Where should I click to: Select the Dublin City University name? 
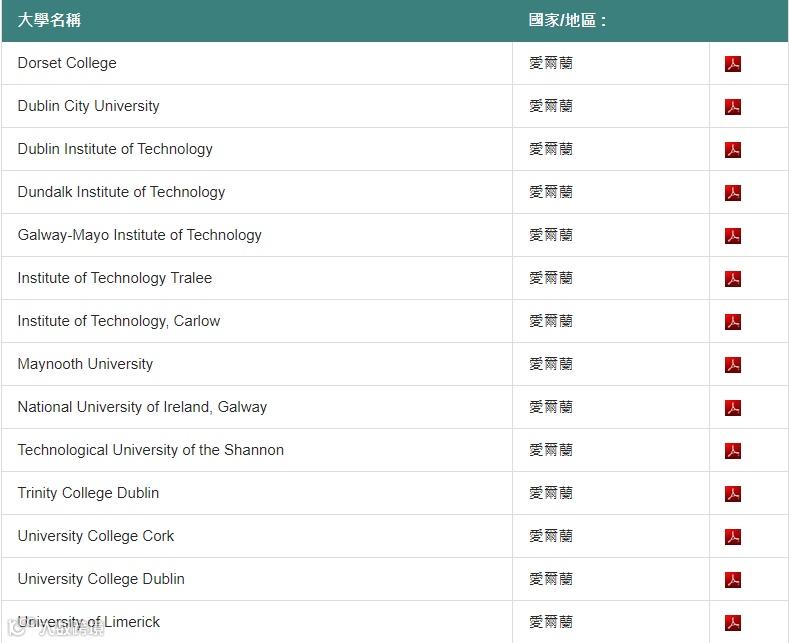click(89, 106)
